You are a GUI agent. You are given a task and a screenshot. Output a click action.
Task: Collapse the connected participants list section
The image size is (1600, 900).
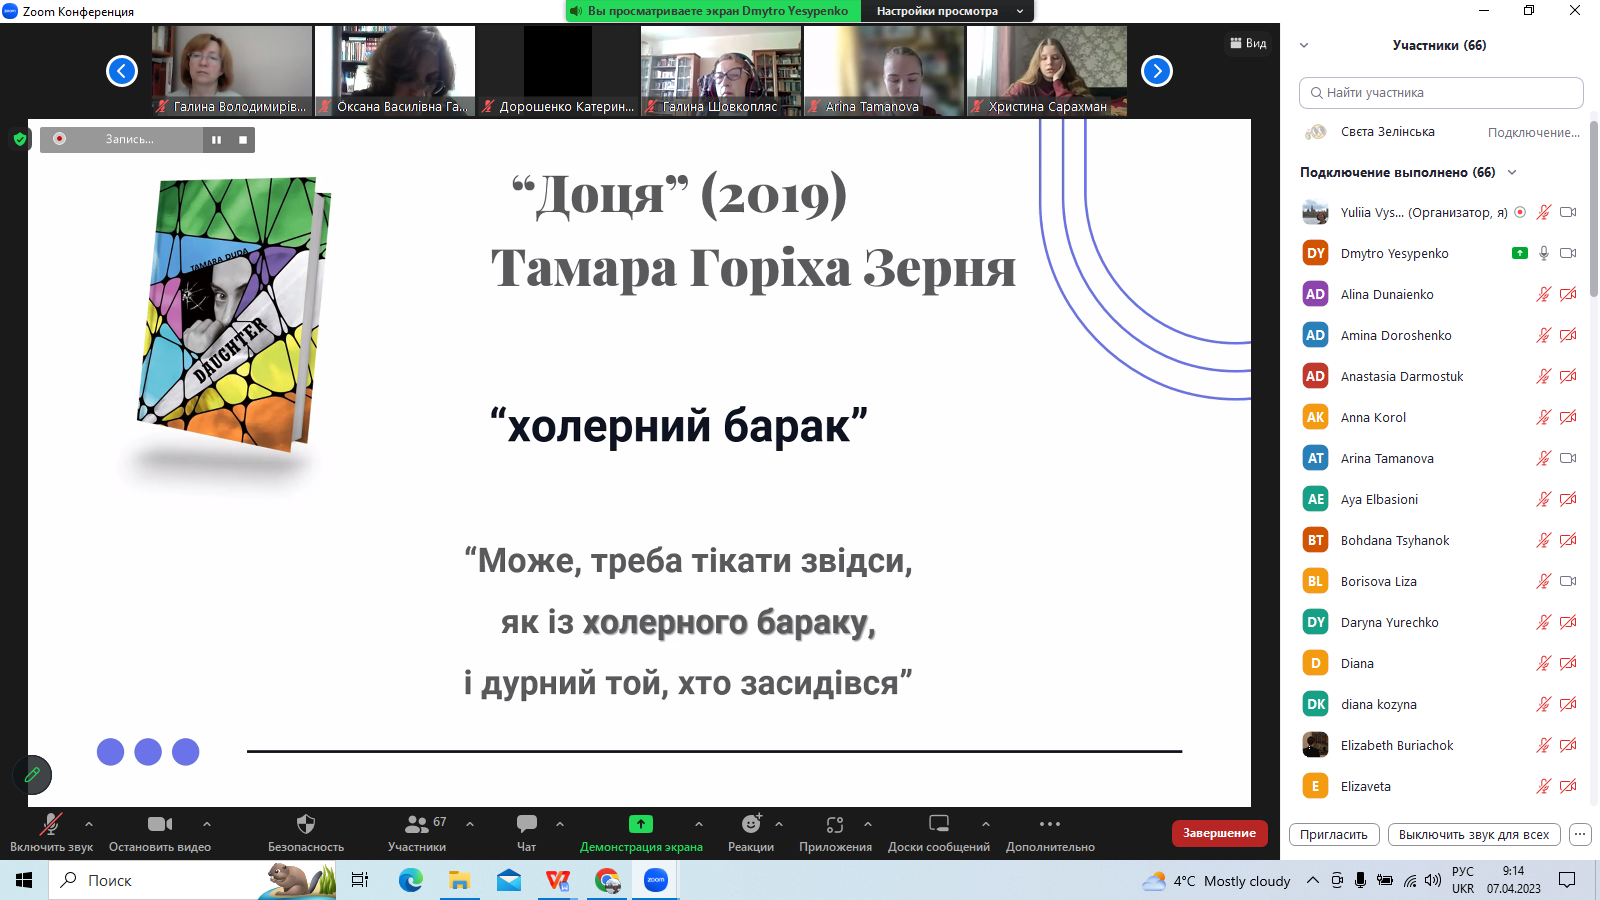tap(1512, 172)
